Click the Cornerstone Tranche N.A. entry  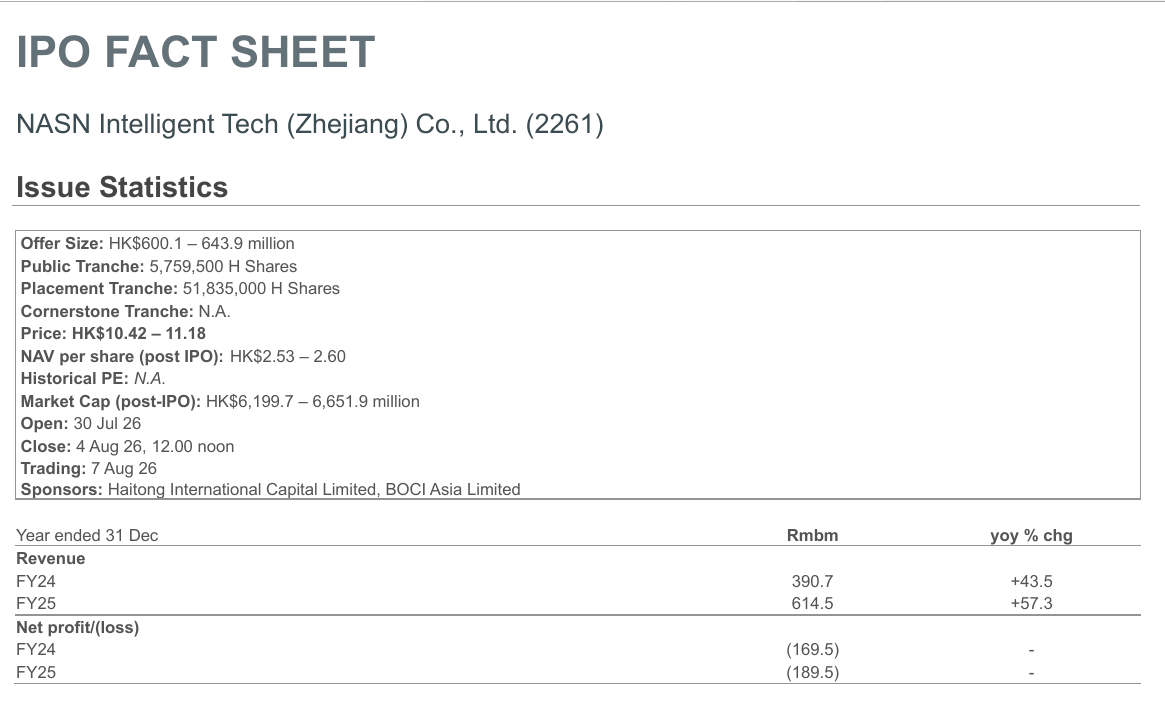[126, 311]
